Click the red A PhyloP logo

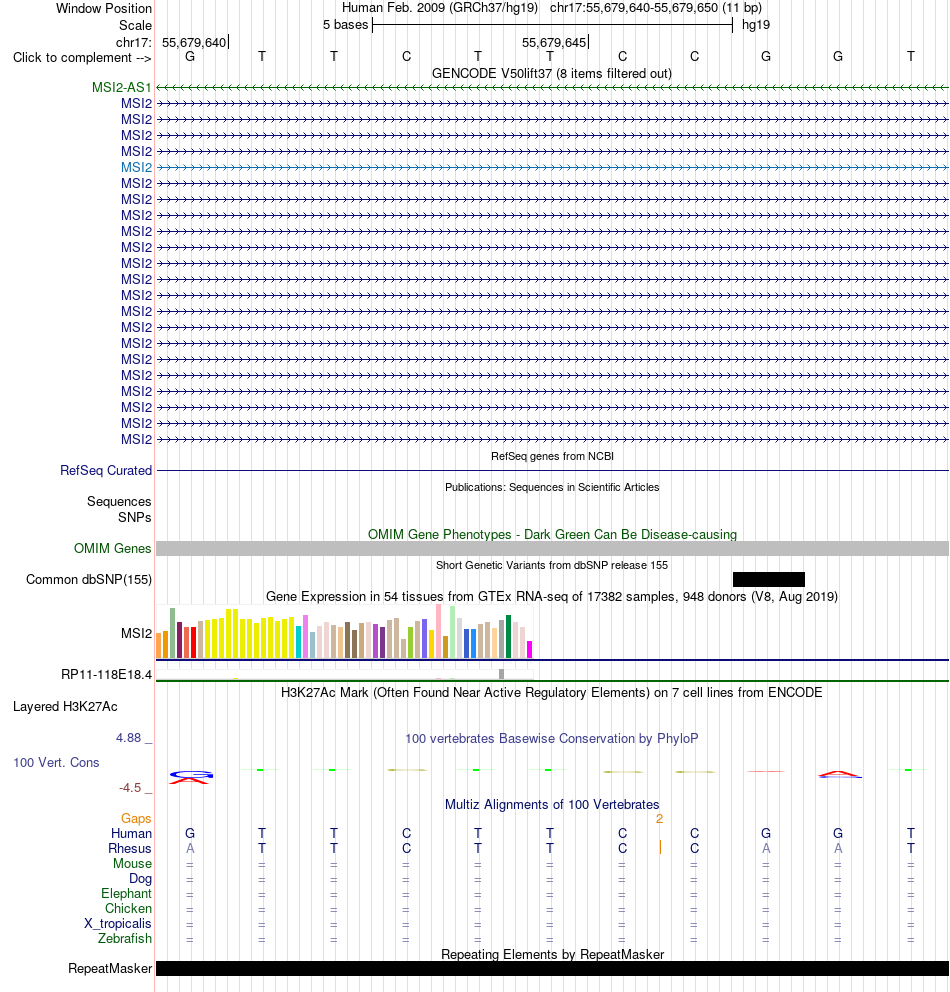click(x=839, y=774)
